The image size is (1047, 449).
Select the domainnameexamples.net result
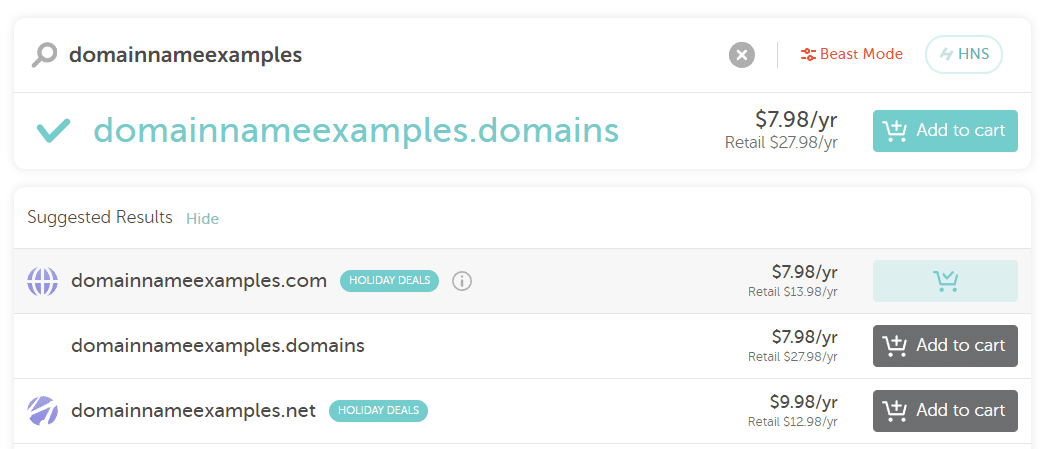[x=193, y=411]
